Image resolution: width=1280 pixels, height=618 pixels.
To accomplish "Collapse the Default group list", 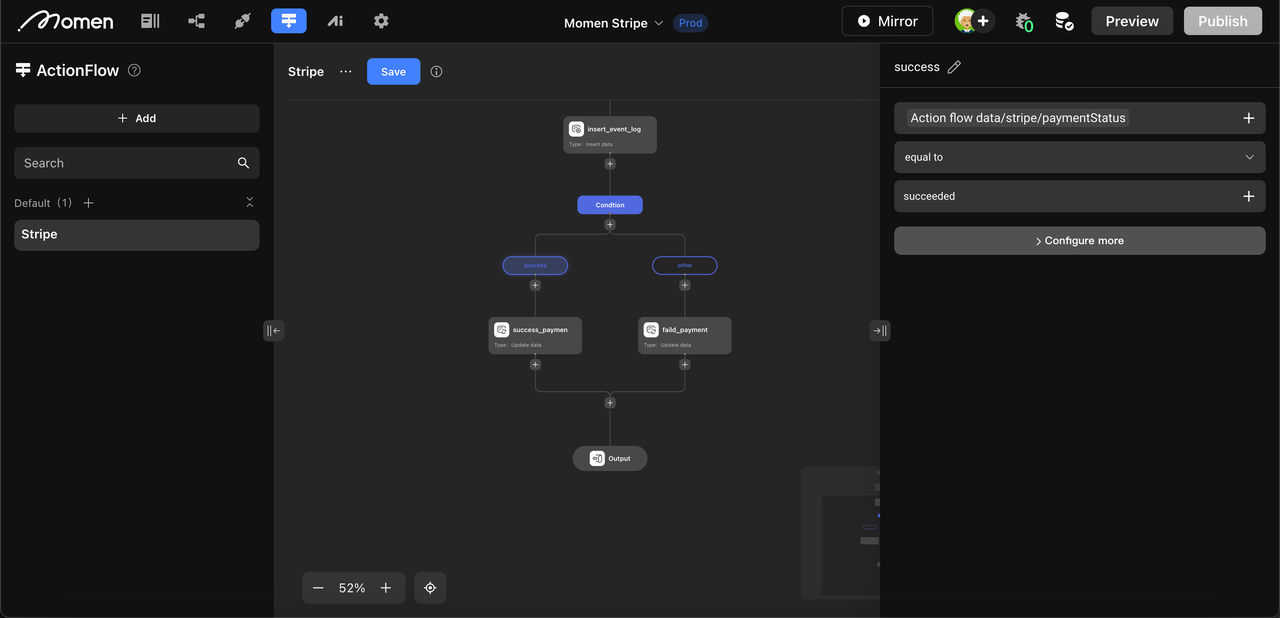I will pos(249,203).
